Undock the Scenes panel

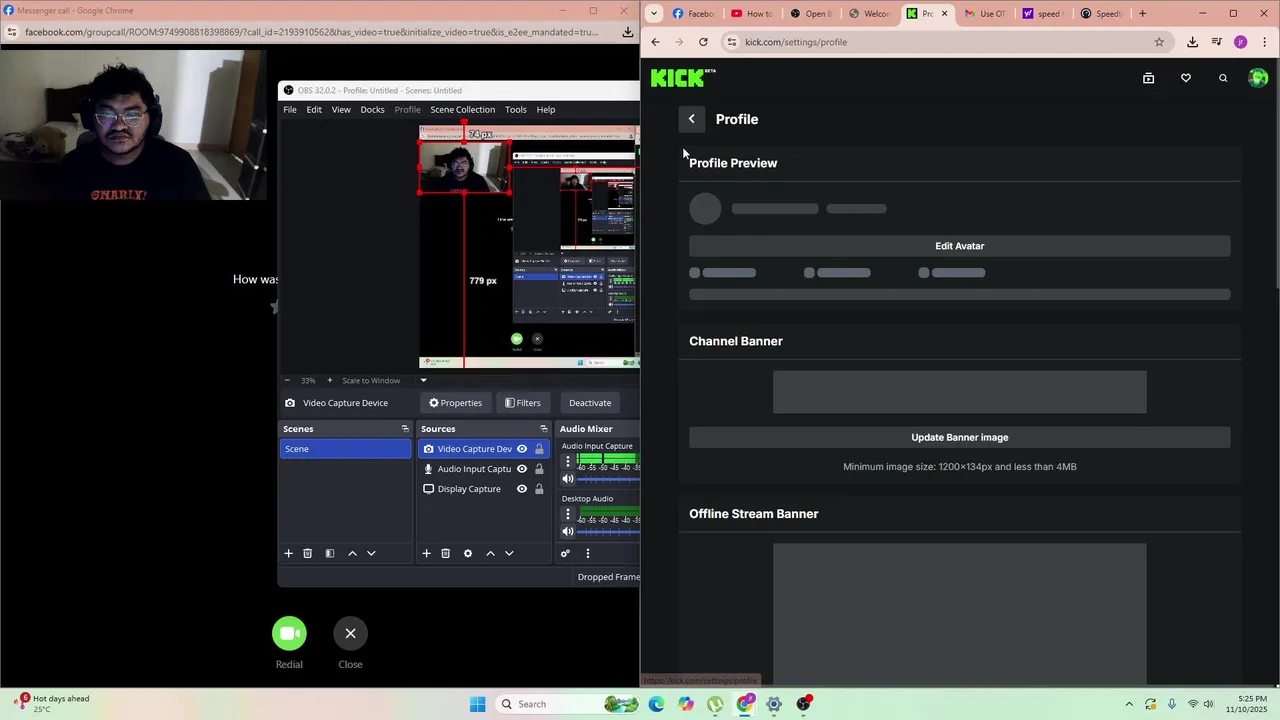pyautogui.click(x=405, y=429)
